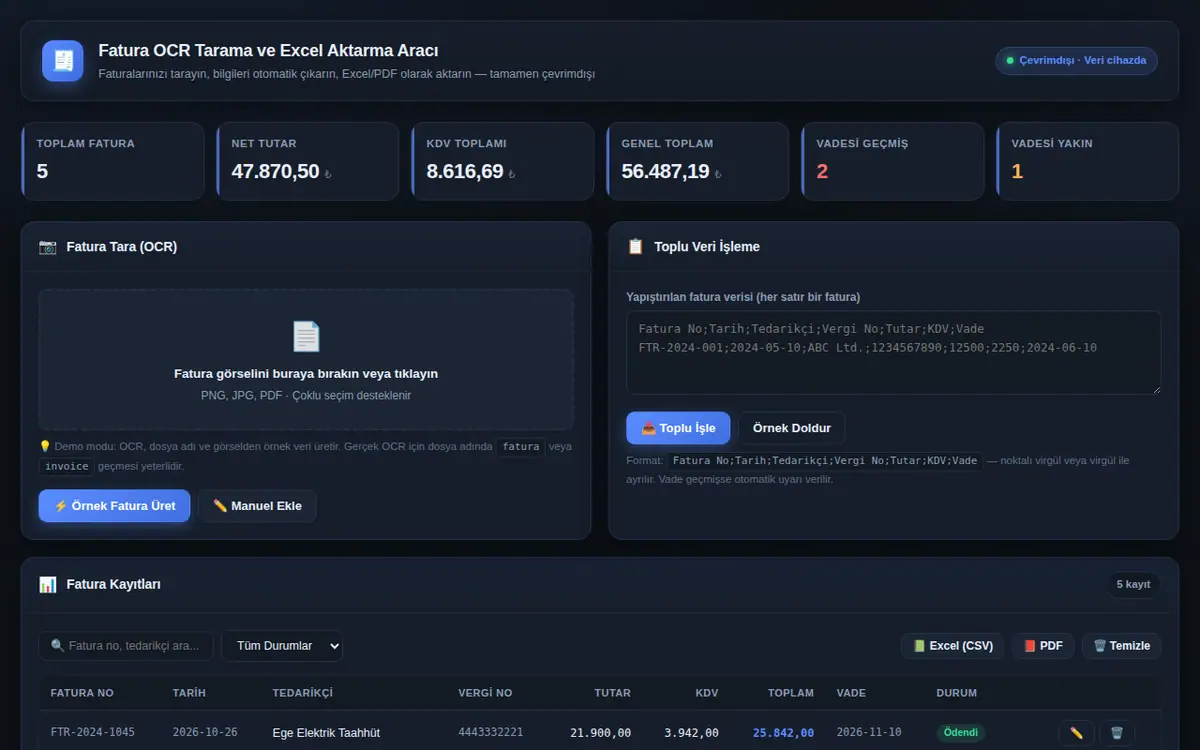Click the TEDARİKÇİ column header
The image size is (1200, 750).
[303, 693]
